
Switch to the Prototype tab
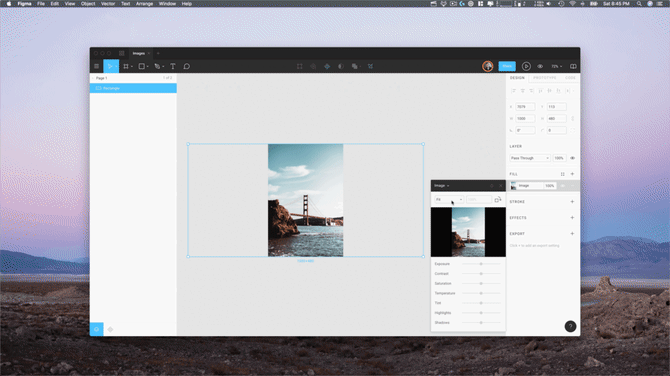(545, 78)
